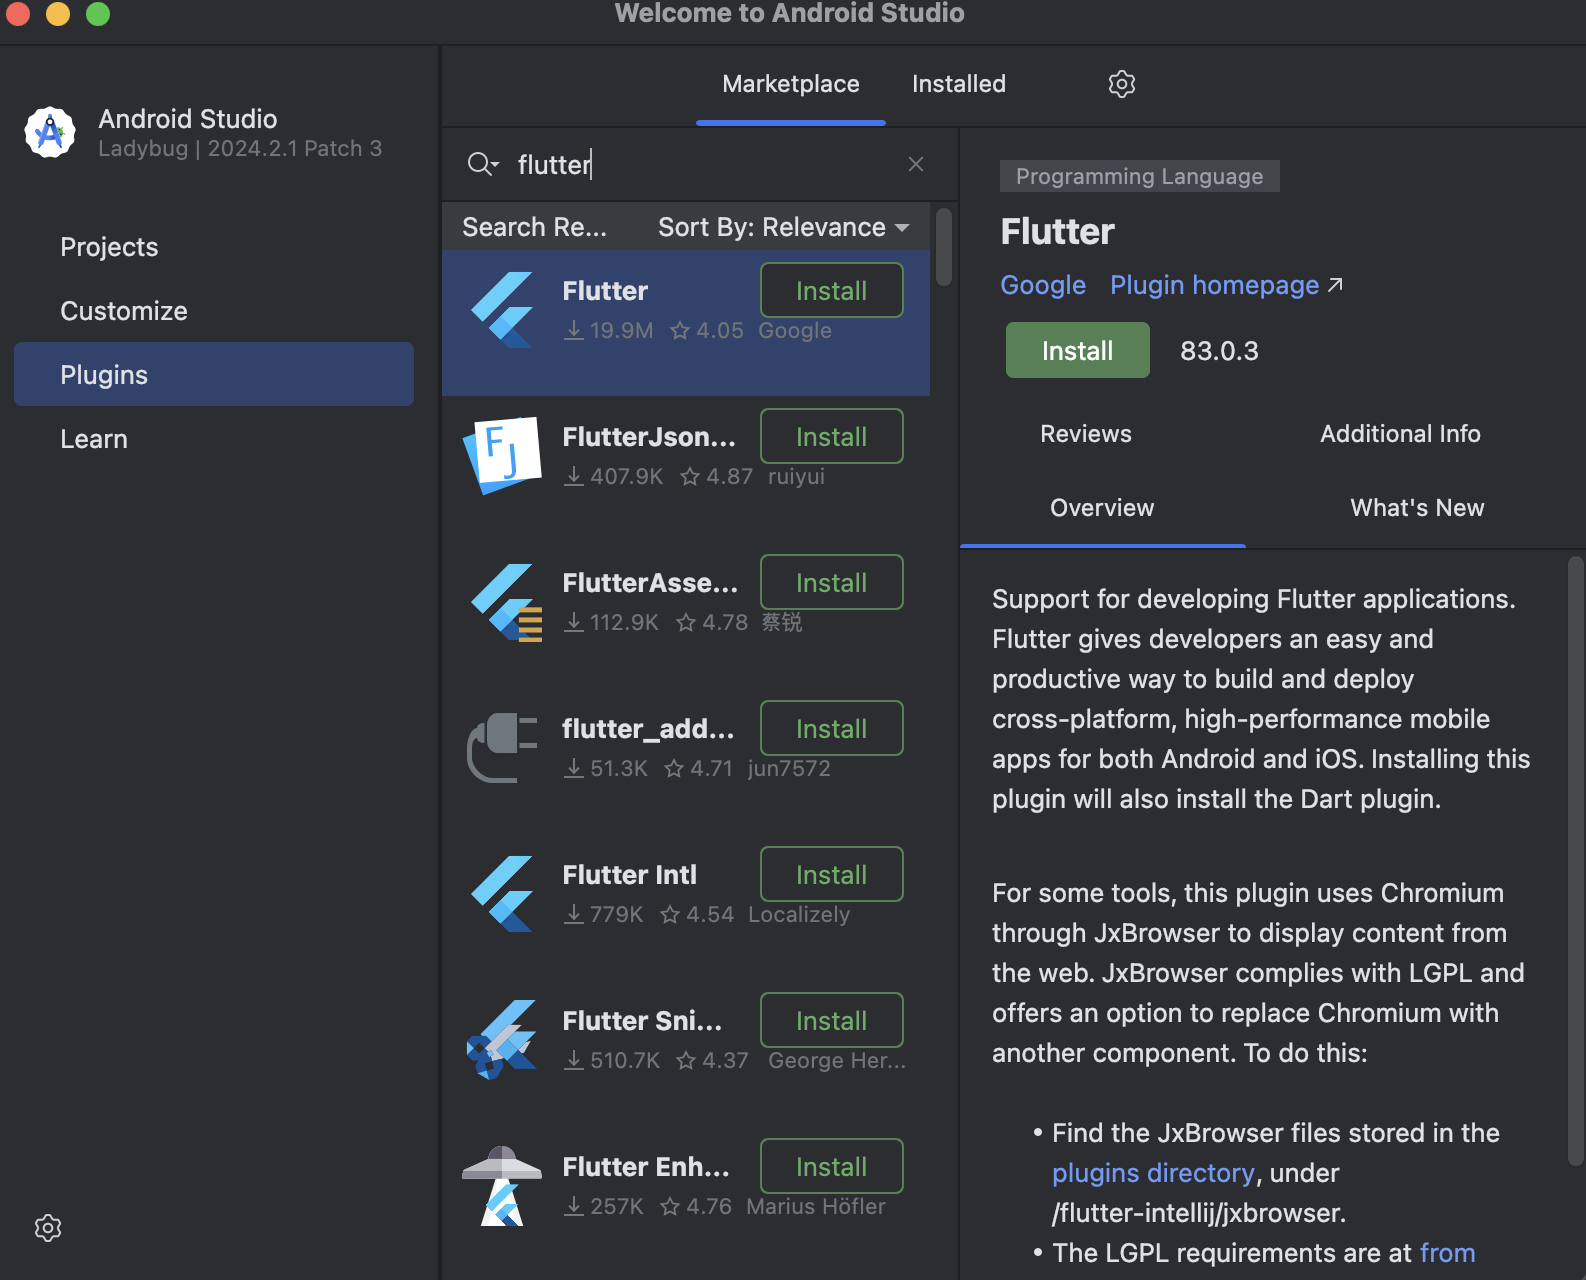
Task: Click the macOS green zoom window button
Action: point(98,13)
